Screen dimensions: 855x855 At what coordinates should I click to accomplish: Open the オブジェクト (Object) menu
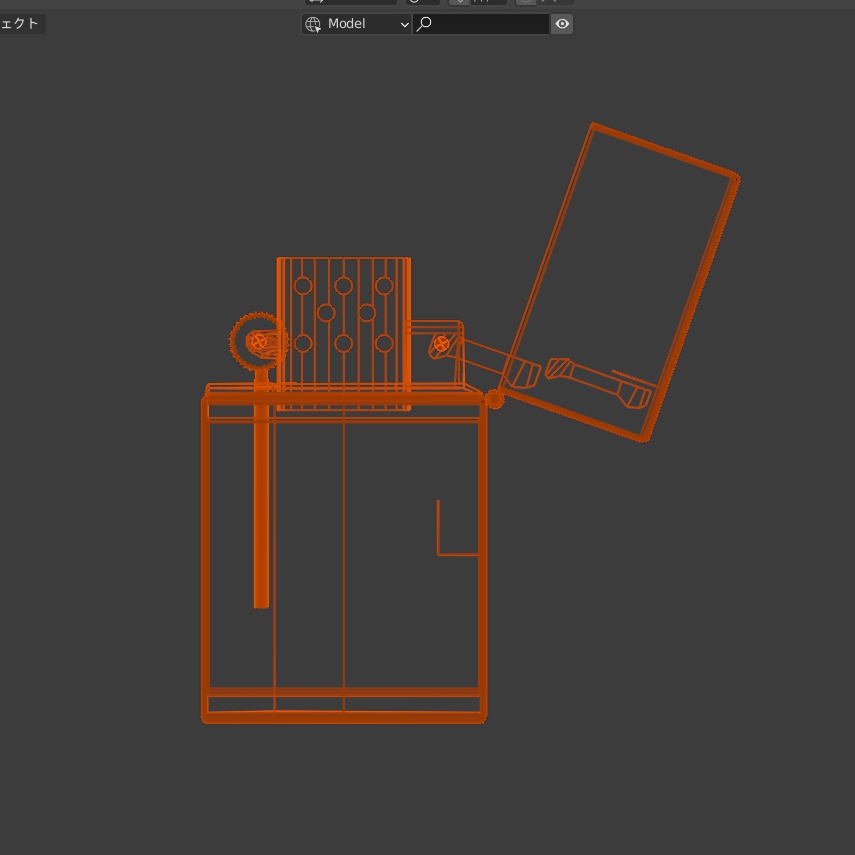(x=21, y=24)
